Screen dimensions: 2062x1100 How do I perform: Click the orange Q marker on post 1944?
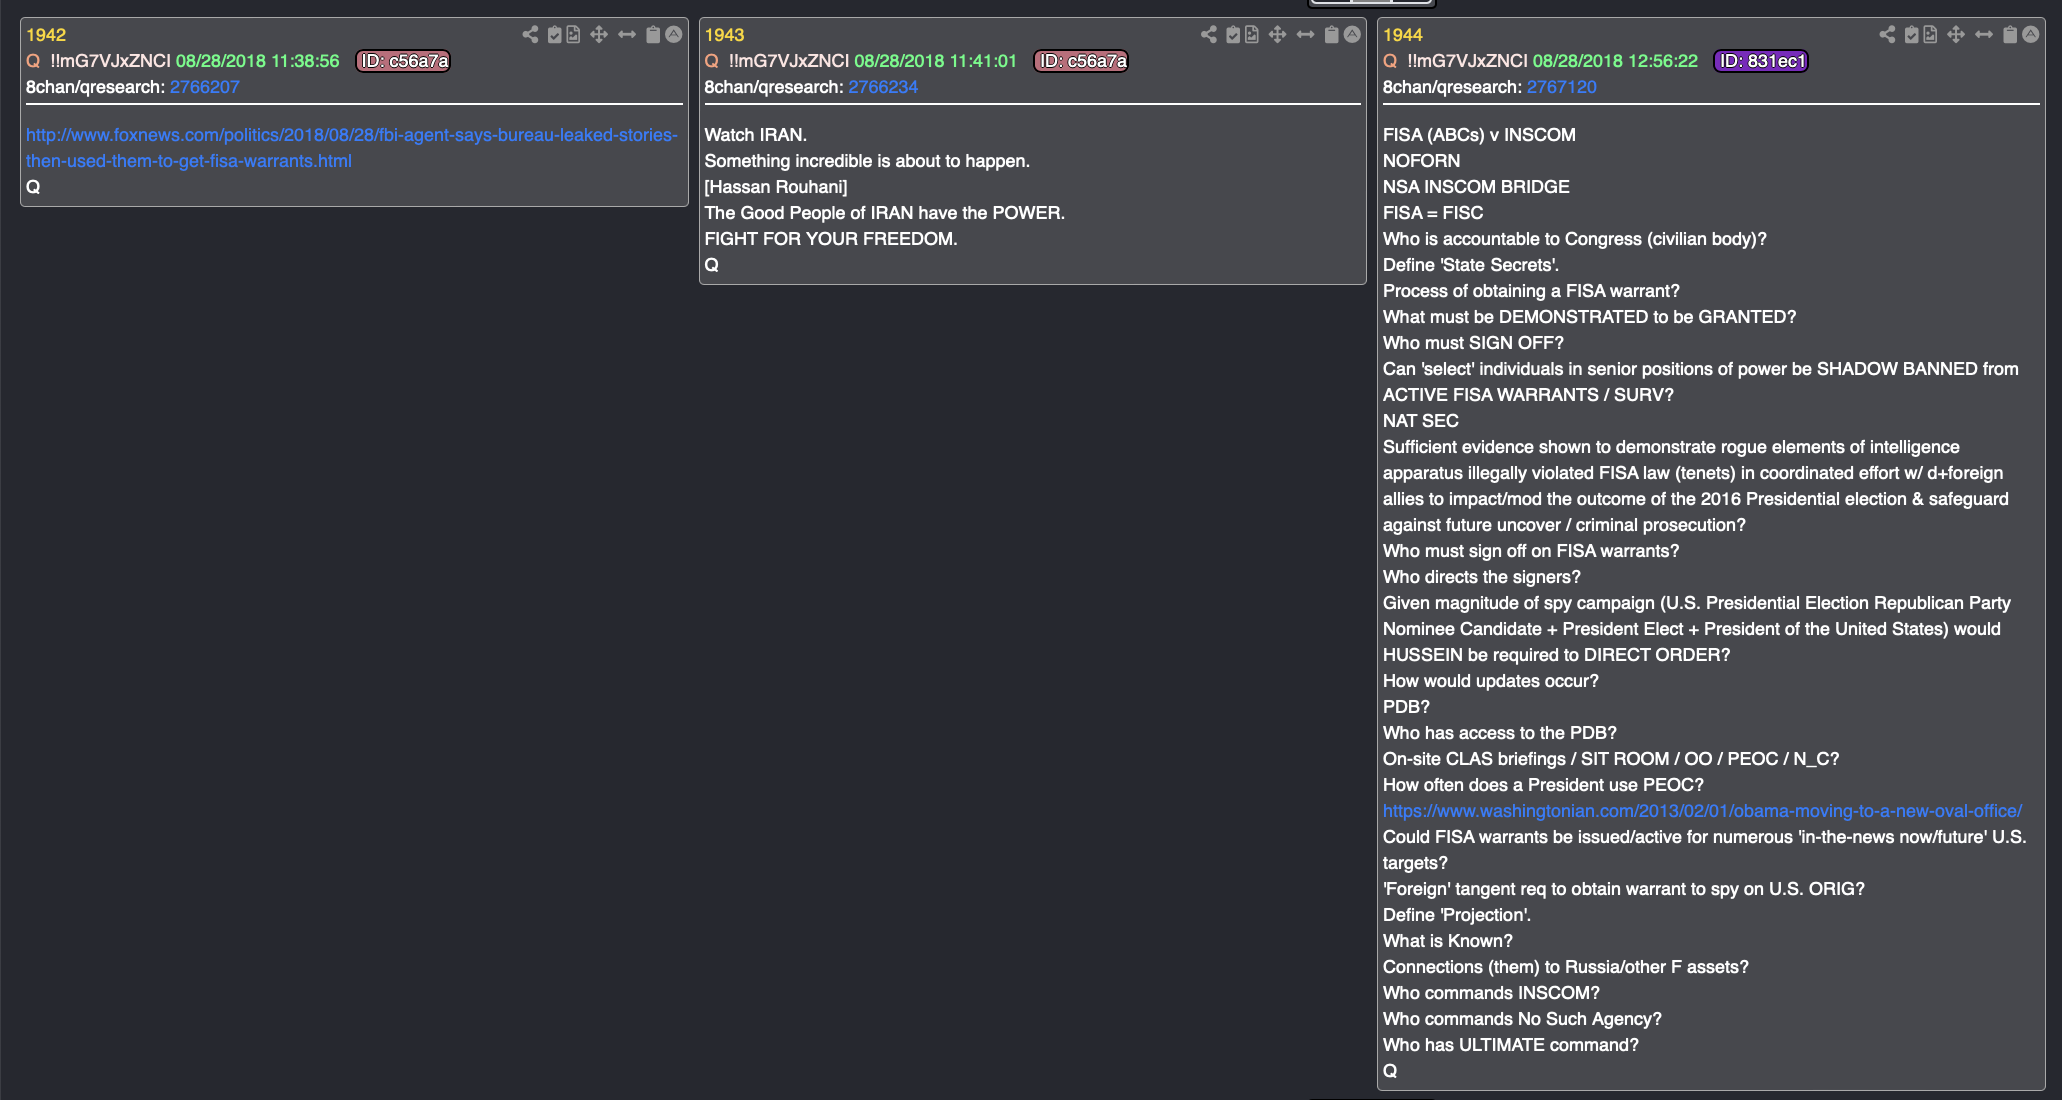(1390, 61)
